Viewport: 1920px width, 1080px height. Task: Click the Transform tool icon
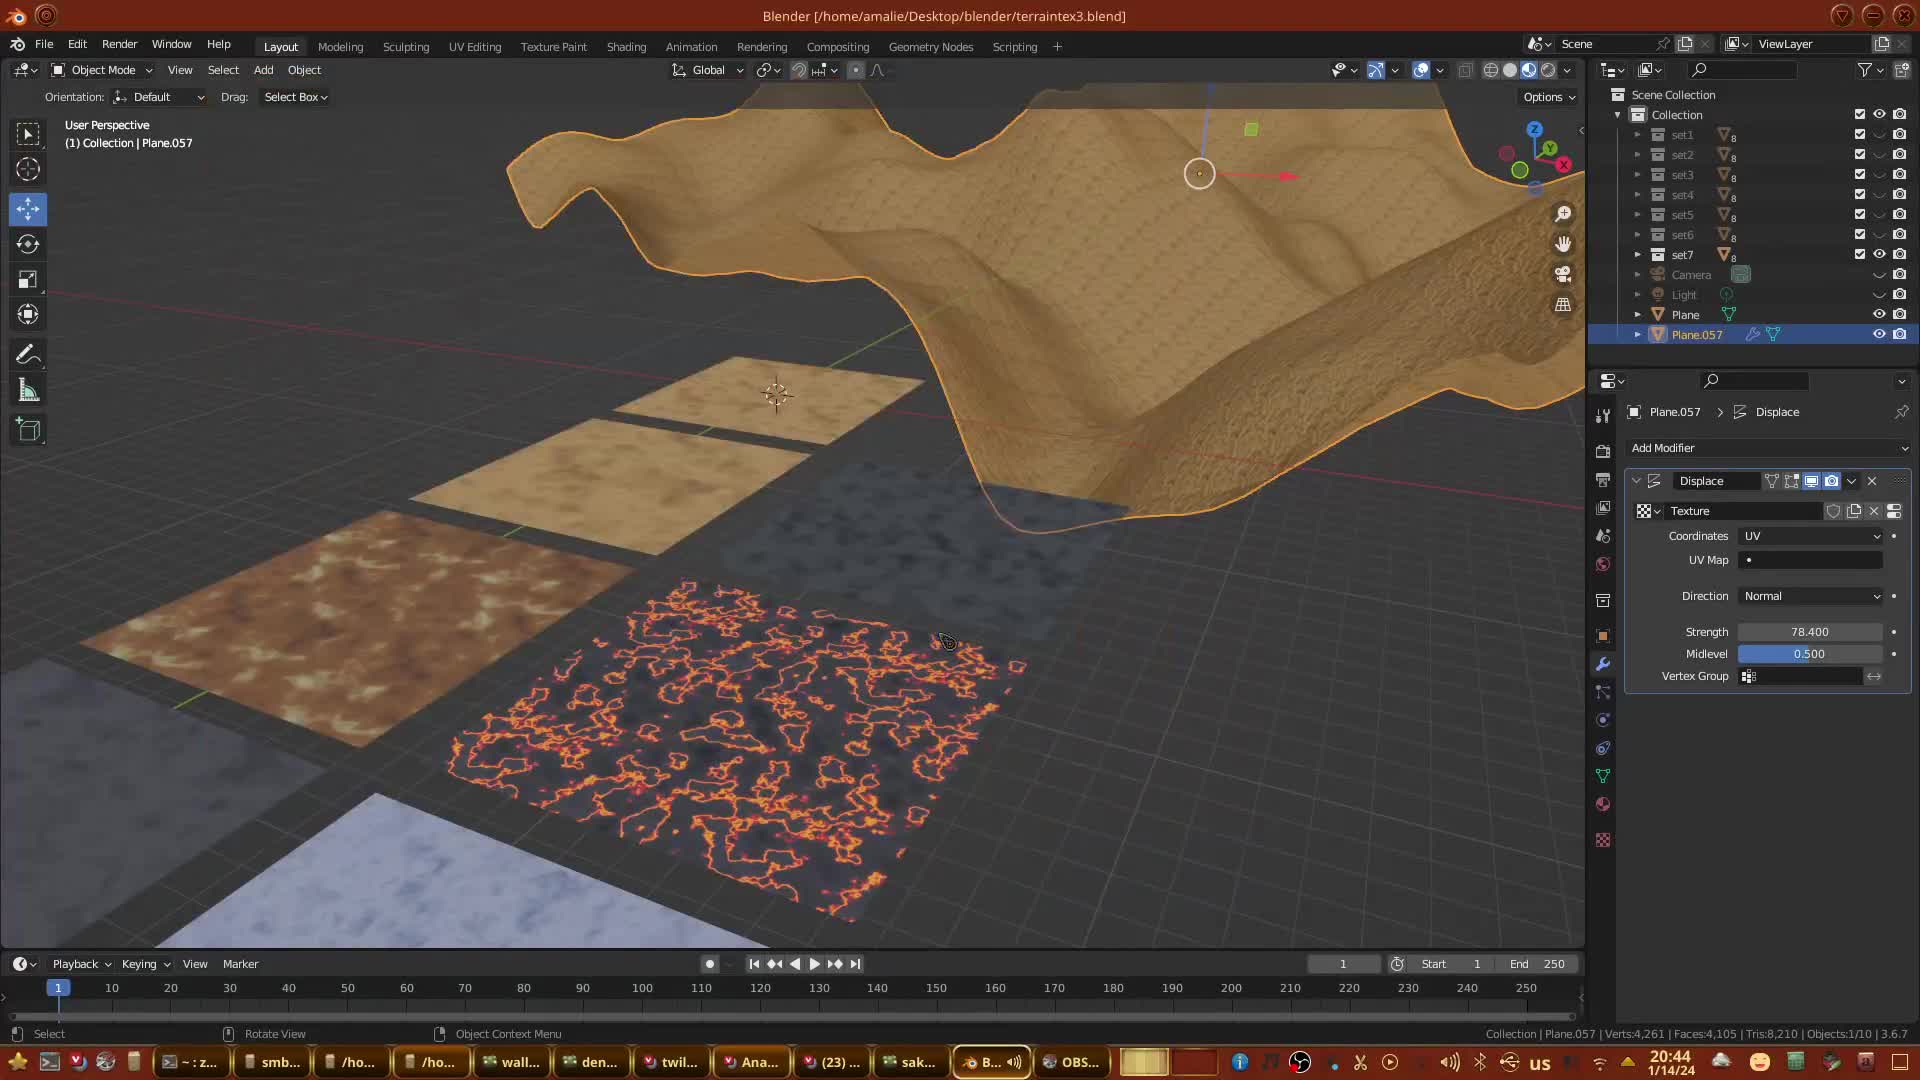[28, 315]
